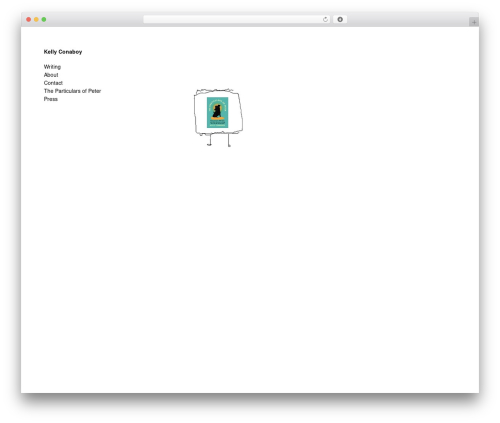This screenshot has width=500, height=423.
Task: Click the browser reload icon
Action: [325, 20]
